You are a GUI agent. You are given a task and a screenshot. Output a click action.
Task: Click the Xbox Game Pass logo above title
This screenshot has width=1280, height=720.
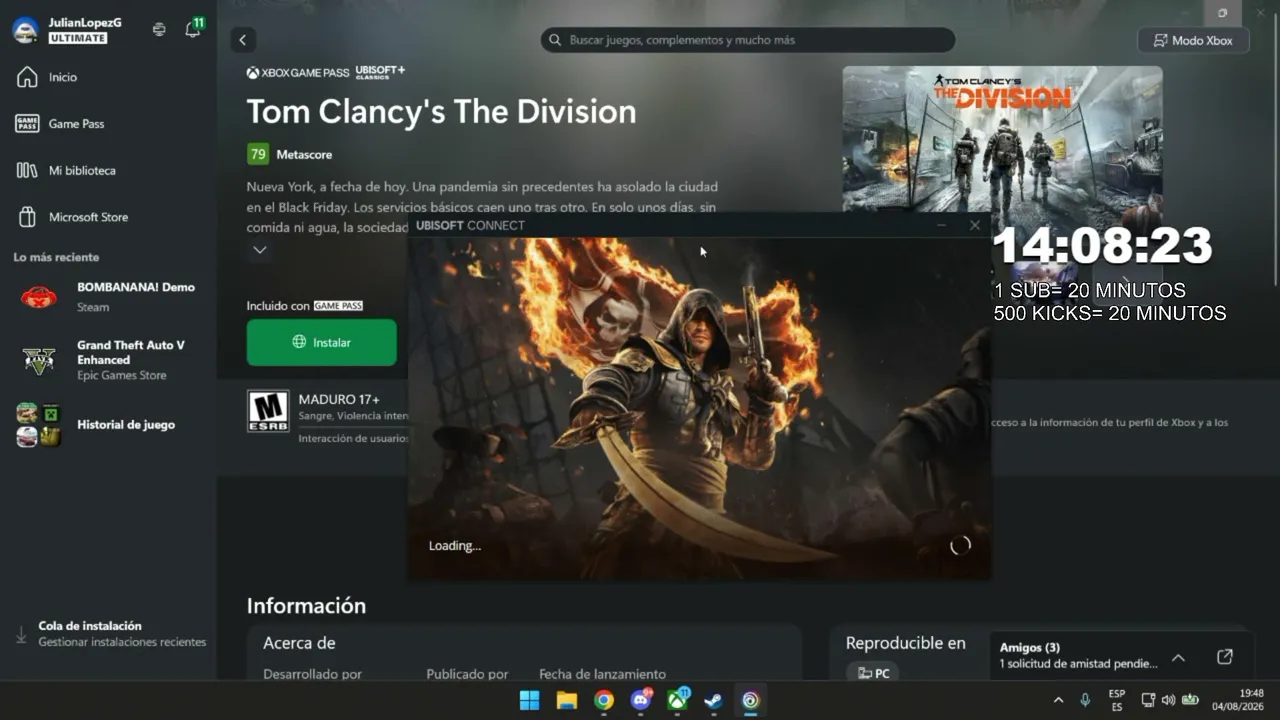pyautogui.click(x=298, y=73)
